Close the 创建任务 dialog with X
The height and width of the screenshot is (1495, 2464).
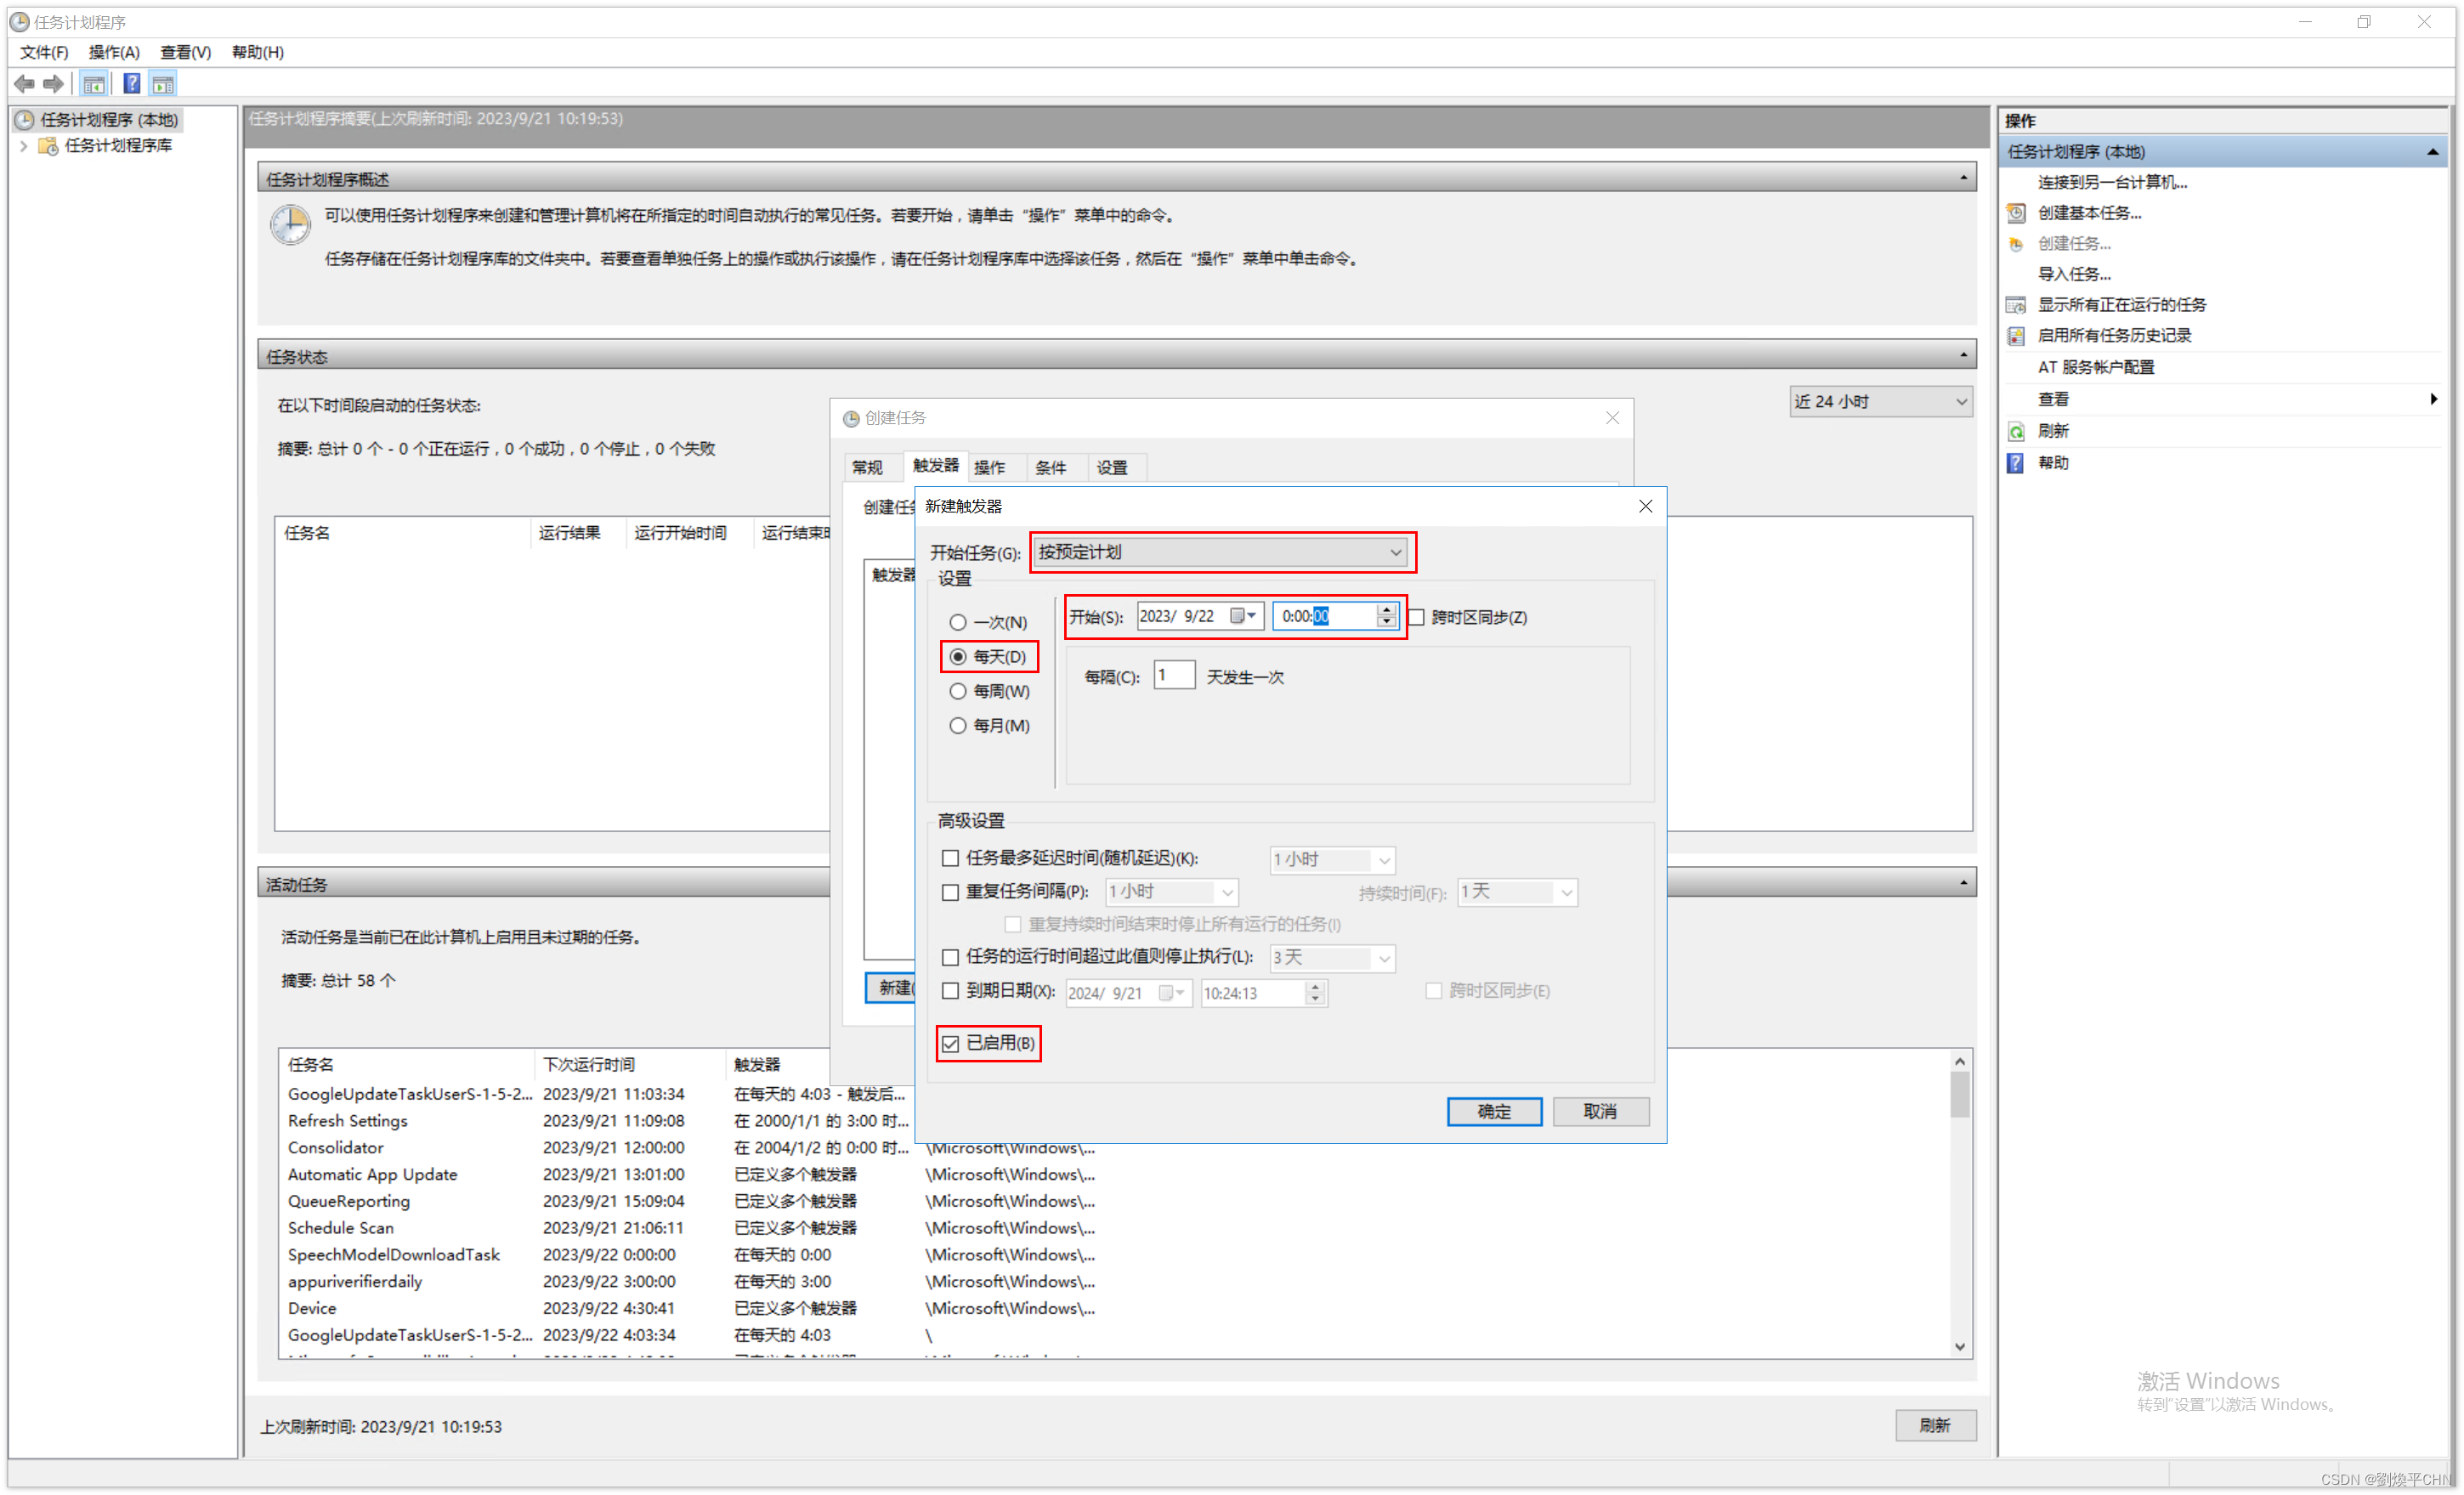point(1612,418)
